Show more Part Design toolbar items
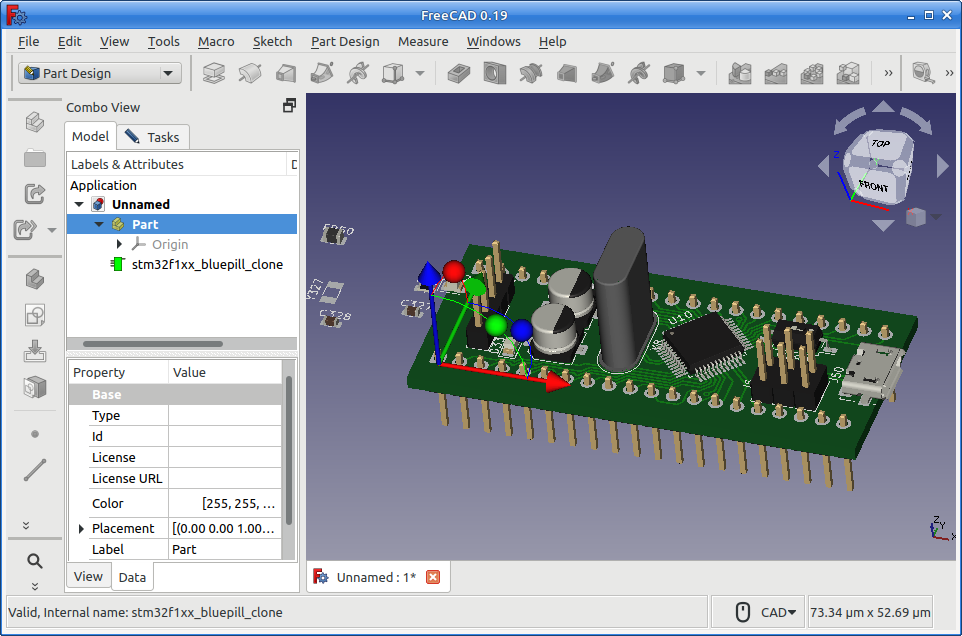Viewport: 962px width, 636px height. click(x=888, y=73)
